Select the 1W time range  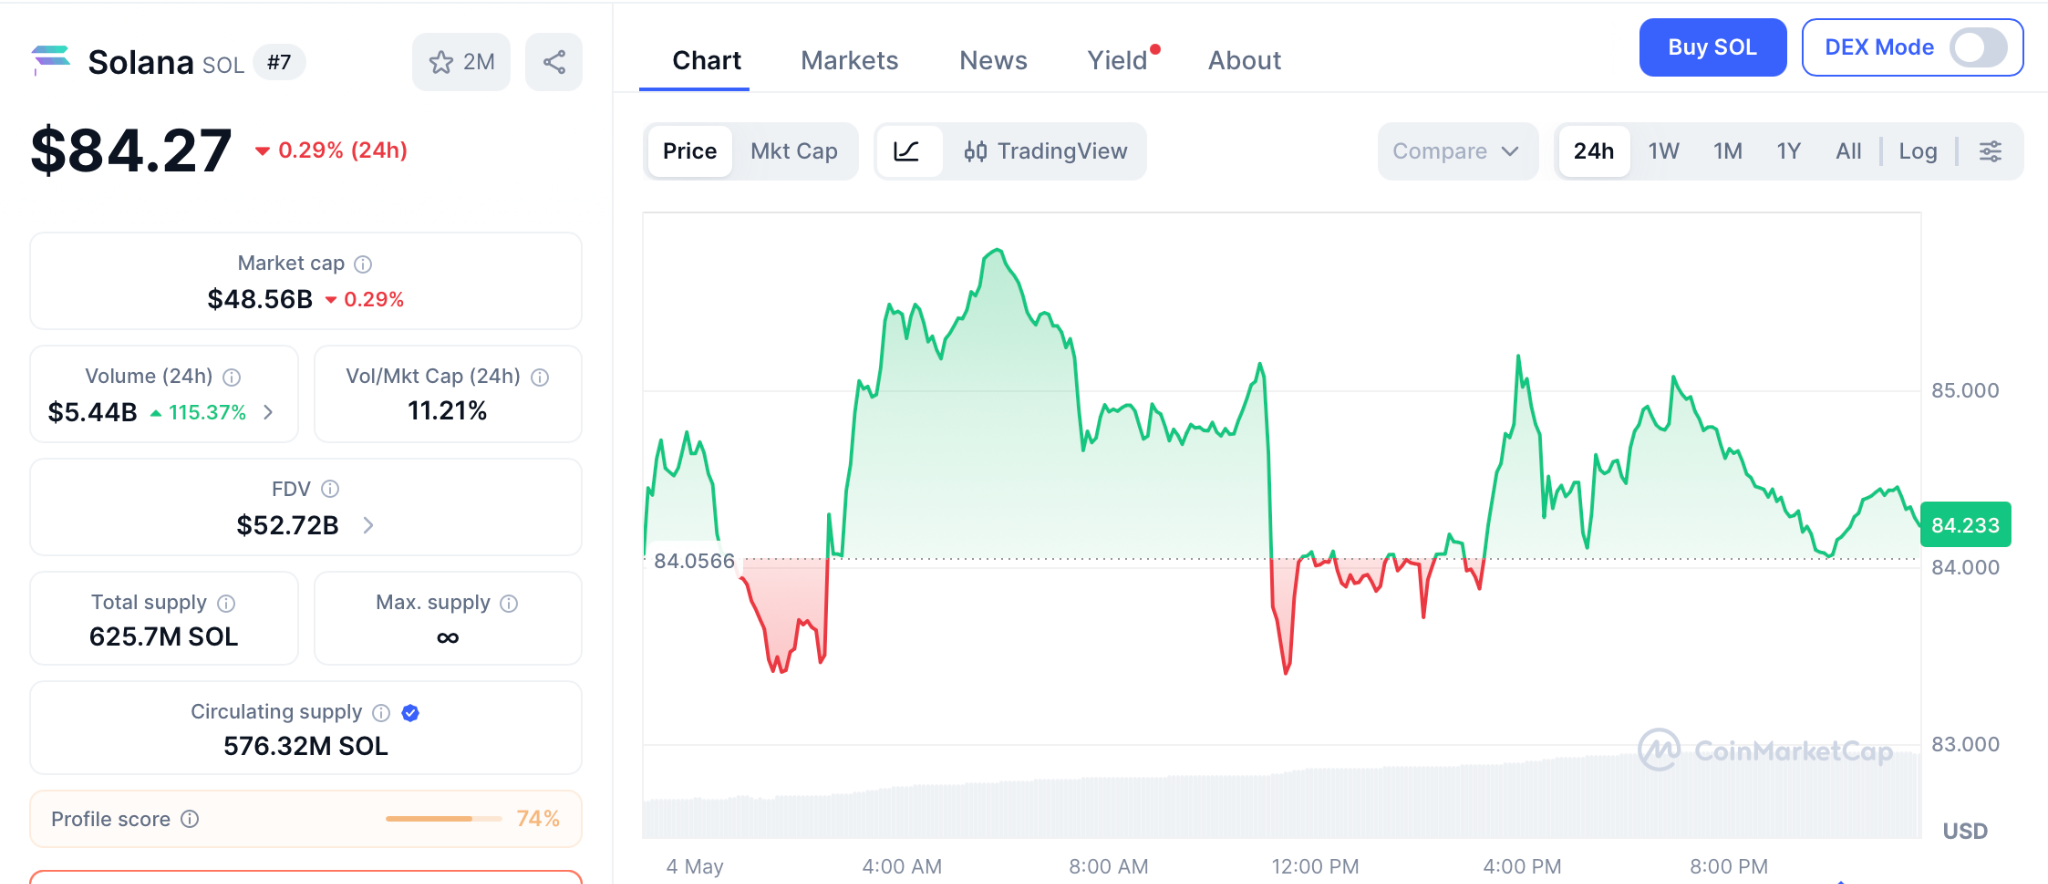pyautogui.click(x=1663, y=151)
